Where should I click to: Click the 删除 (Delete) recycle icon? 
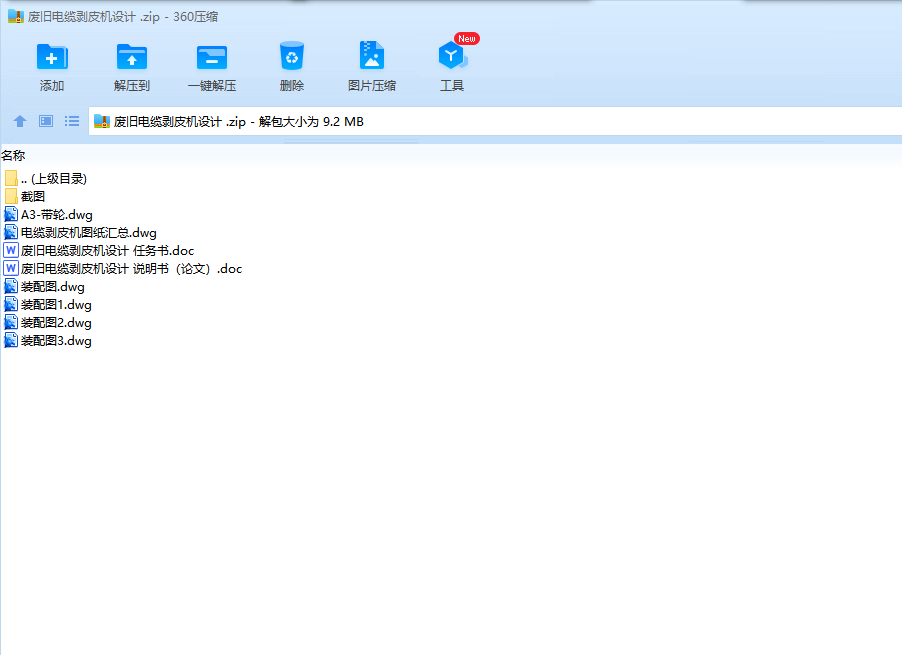[x=292, y=56]
